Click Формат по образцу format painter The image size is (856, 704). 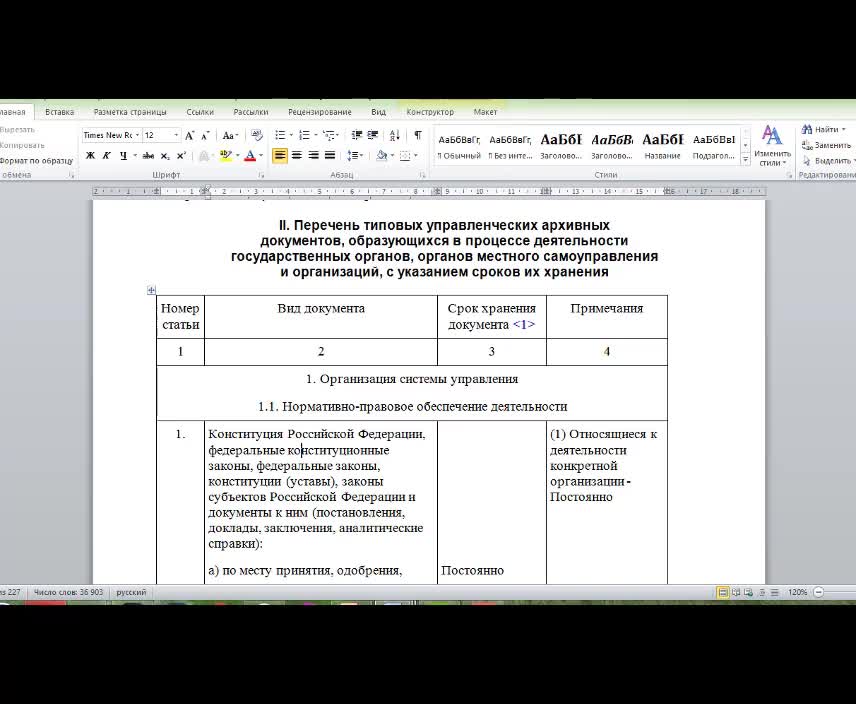point(36,161)
